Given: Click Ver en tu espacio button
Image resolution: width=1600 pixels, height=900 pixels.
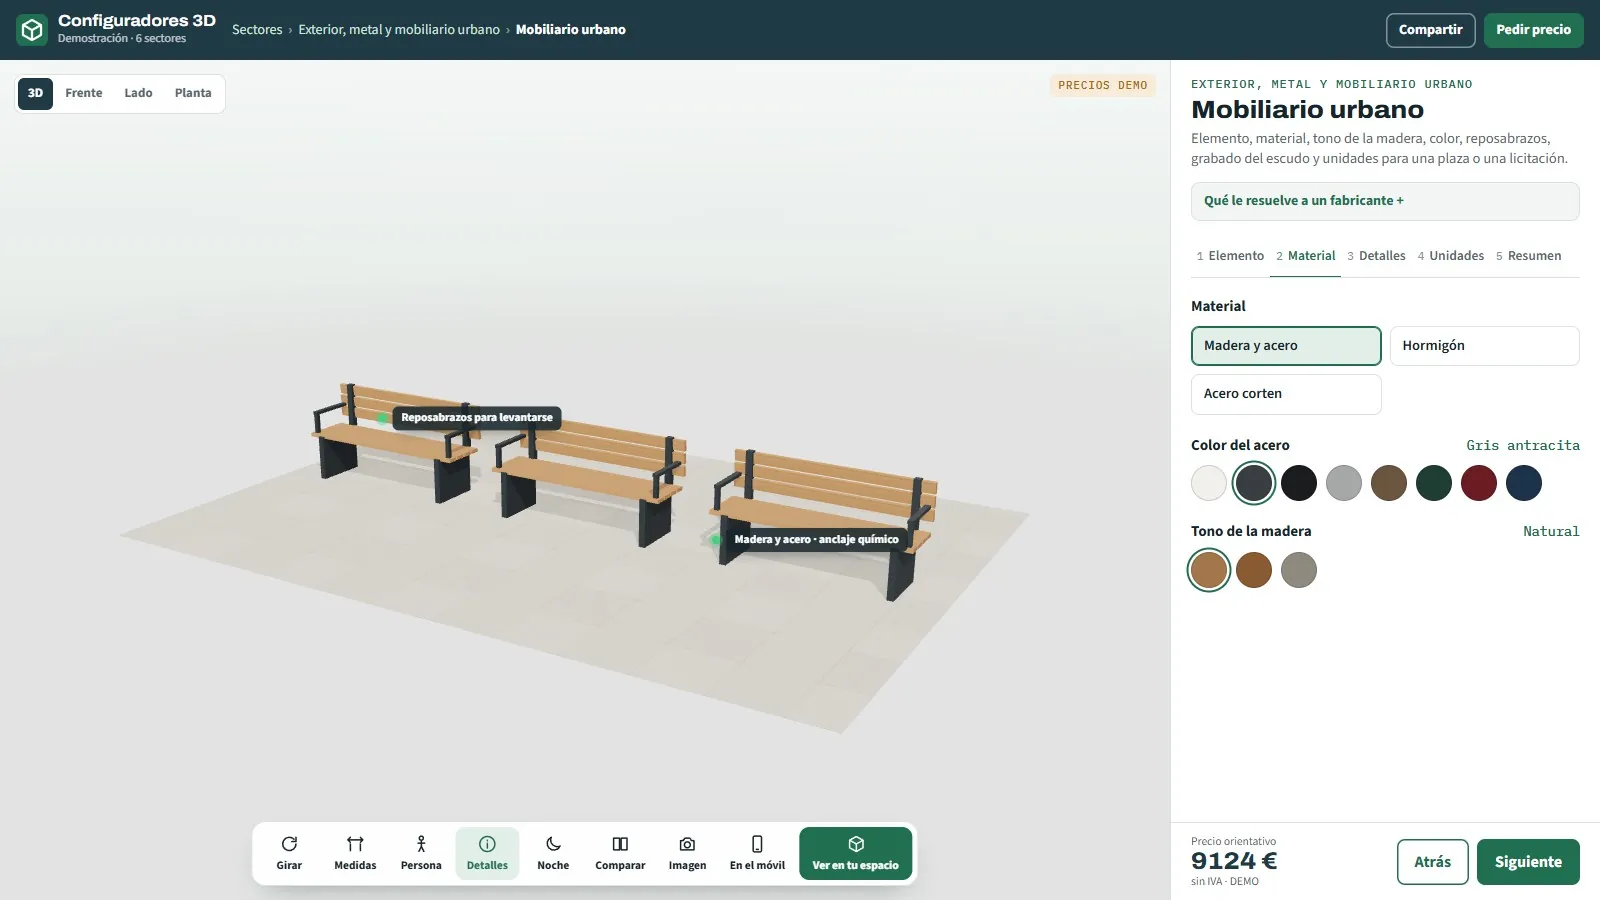Looking at the screenshot, I should click(x=856, y=853).
